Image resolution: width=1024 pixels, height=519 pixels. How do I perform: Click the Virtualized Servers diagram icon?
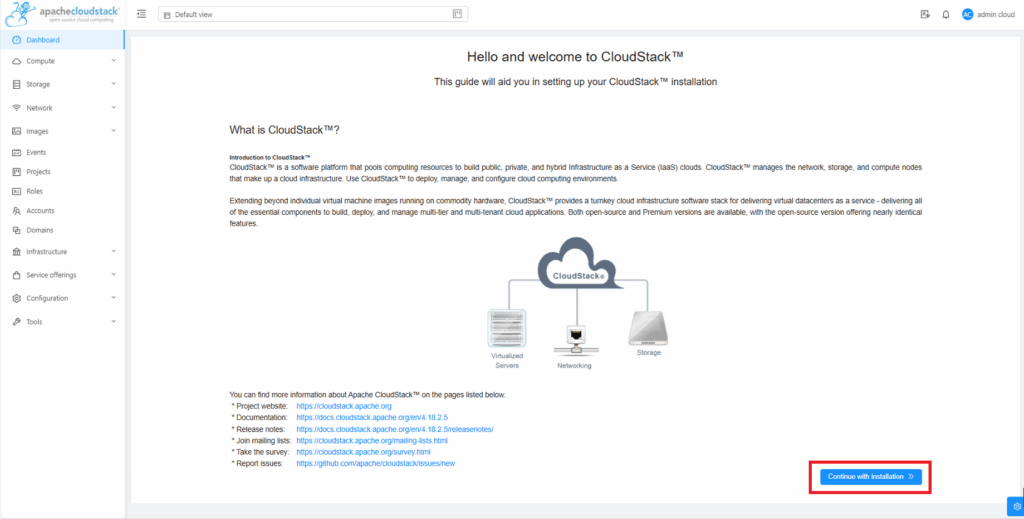coord(507,328)
